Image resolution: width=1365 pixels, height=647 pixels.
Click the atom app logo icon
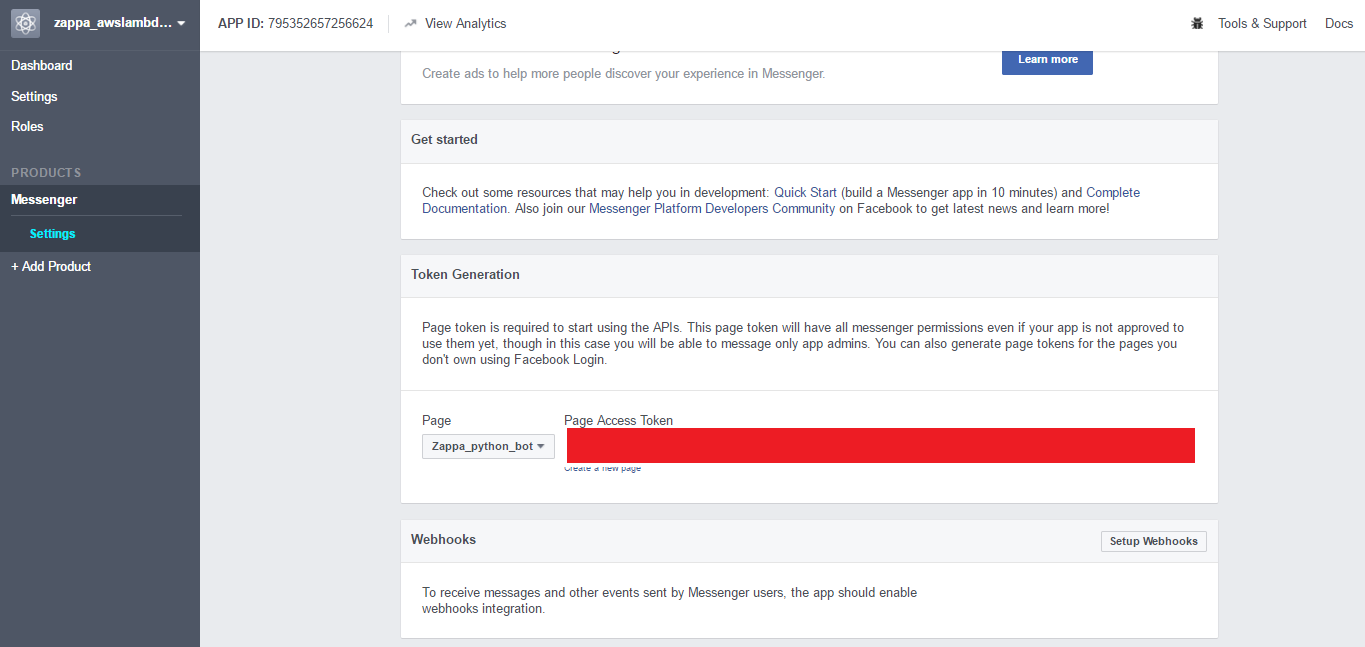click(x=25, y=23)
